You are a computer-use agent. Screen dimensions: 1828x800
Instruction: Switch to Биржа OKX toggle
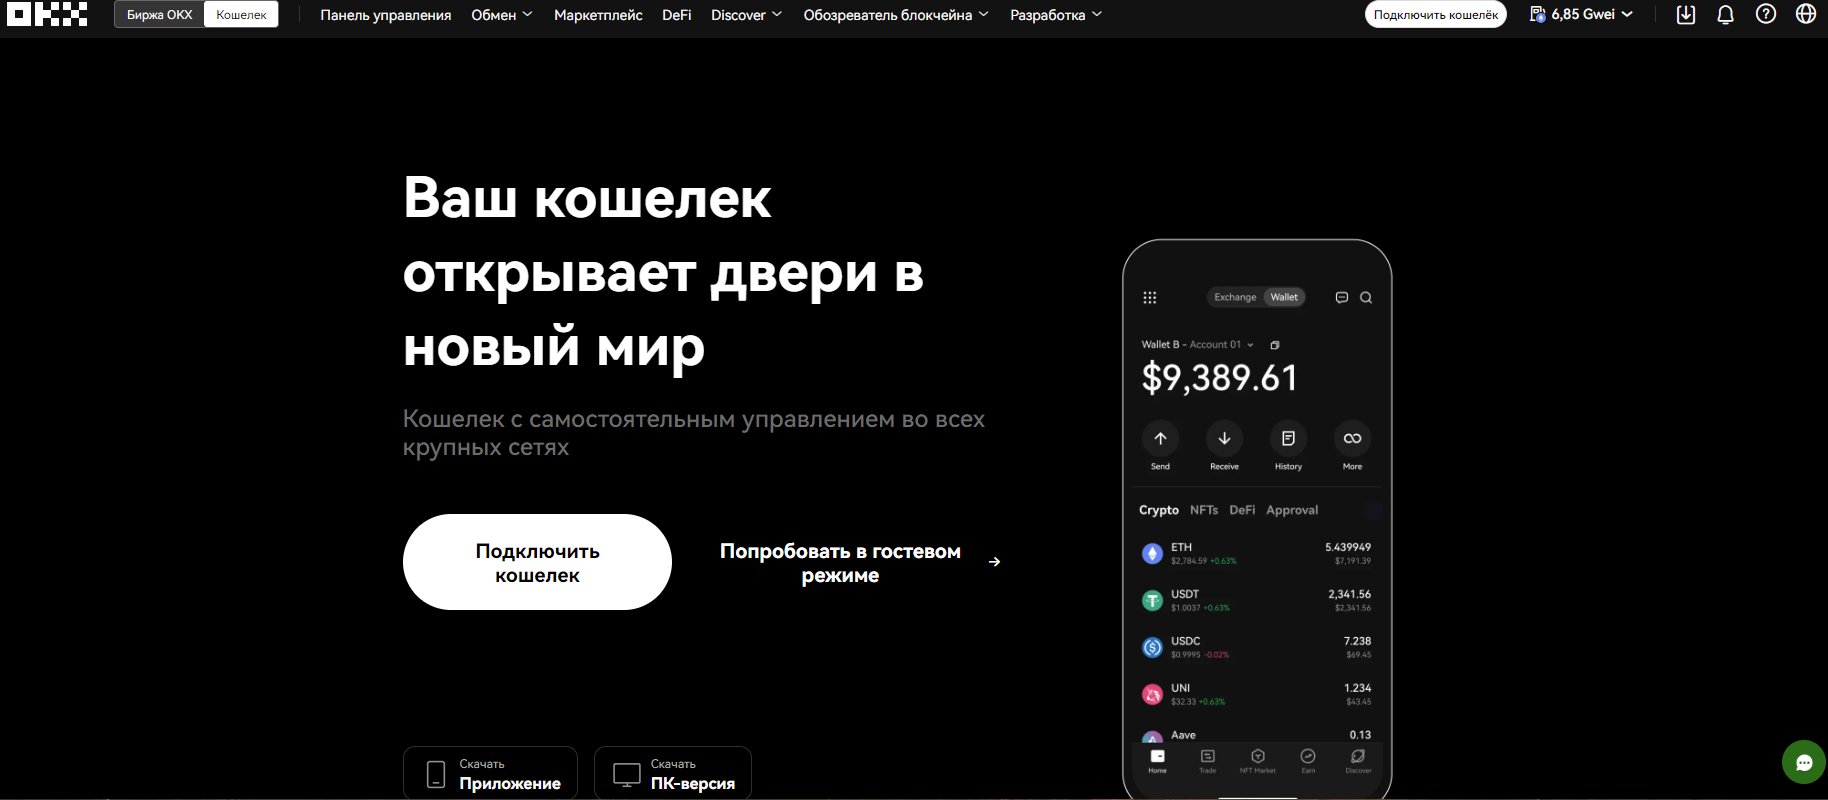(x=159, y=14)
